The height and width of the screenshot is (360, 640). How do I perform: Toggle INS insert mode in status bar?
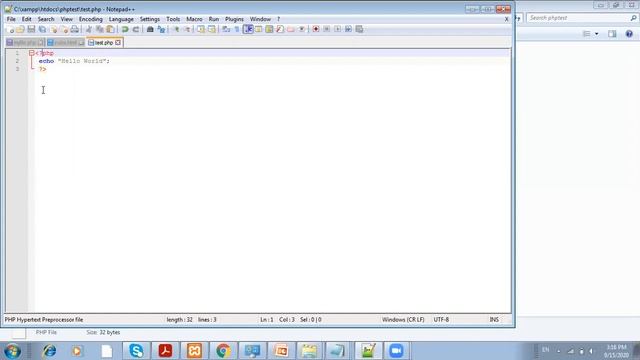point(494,320)
